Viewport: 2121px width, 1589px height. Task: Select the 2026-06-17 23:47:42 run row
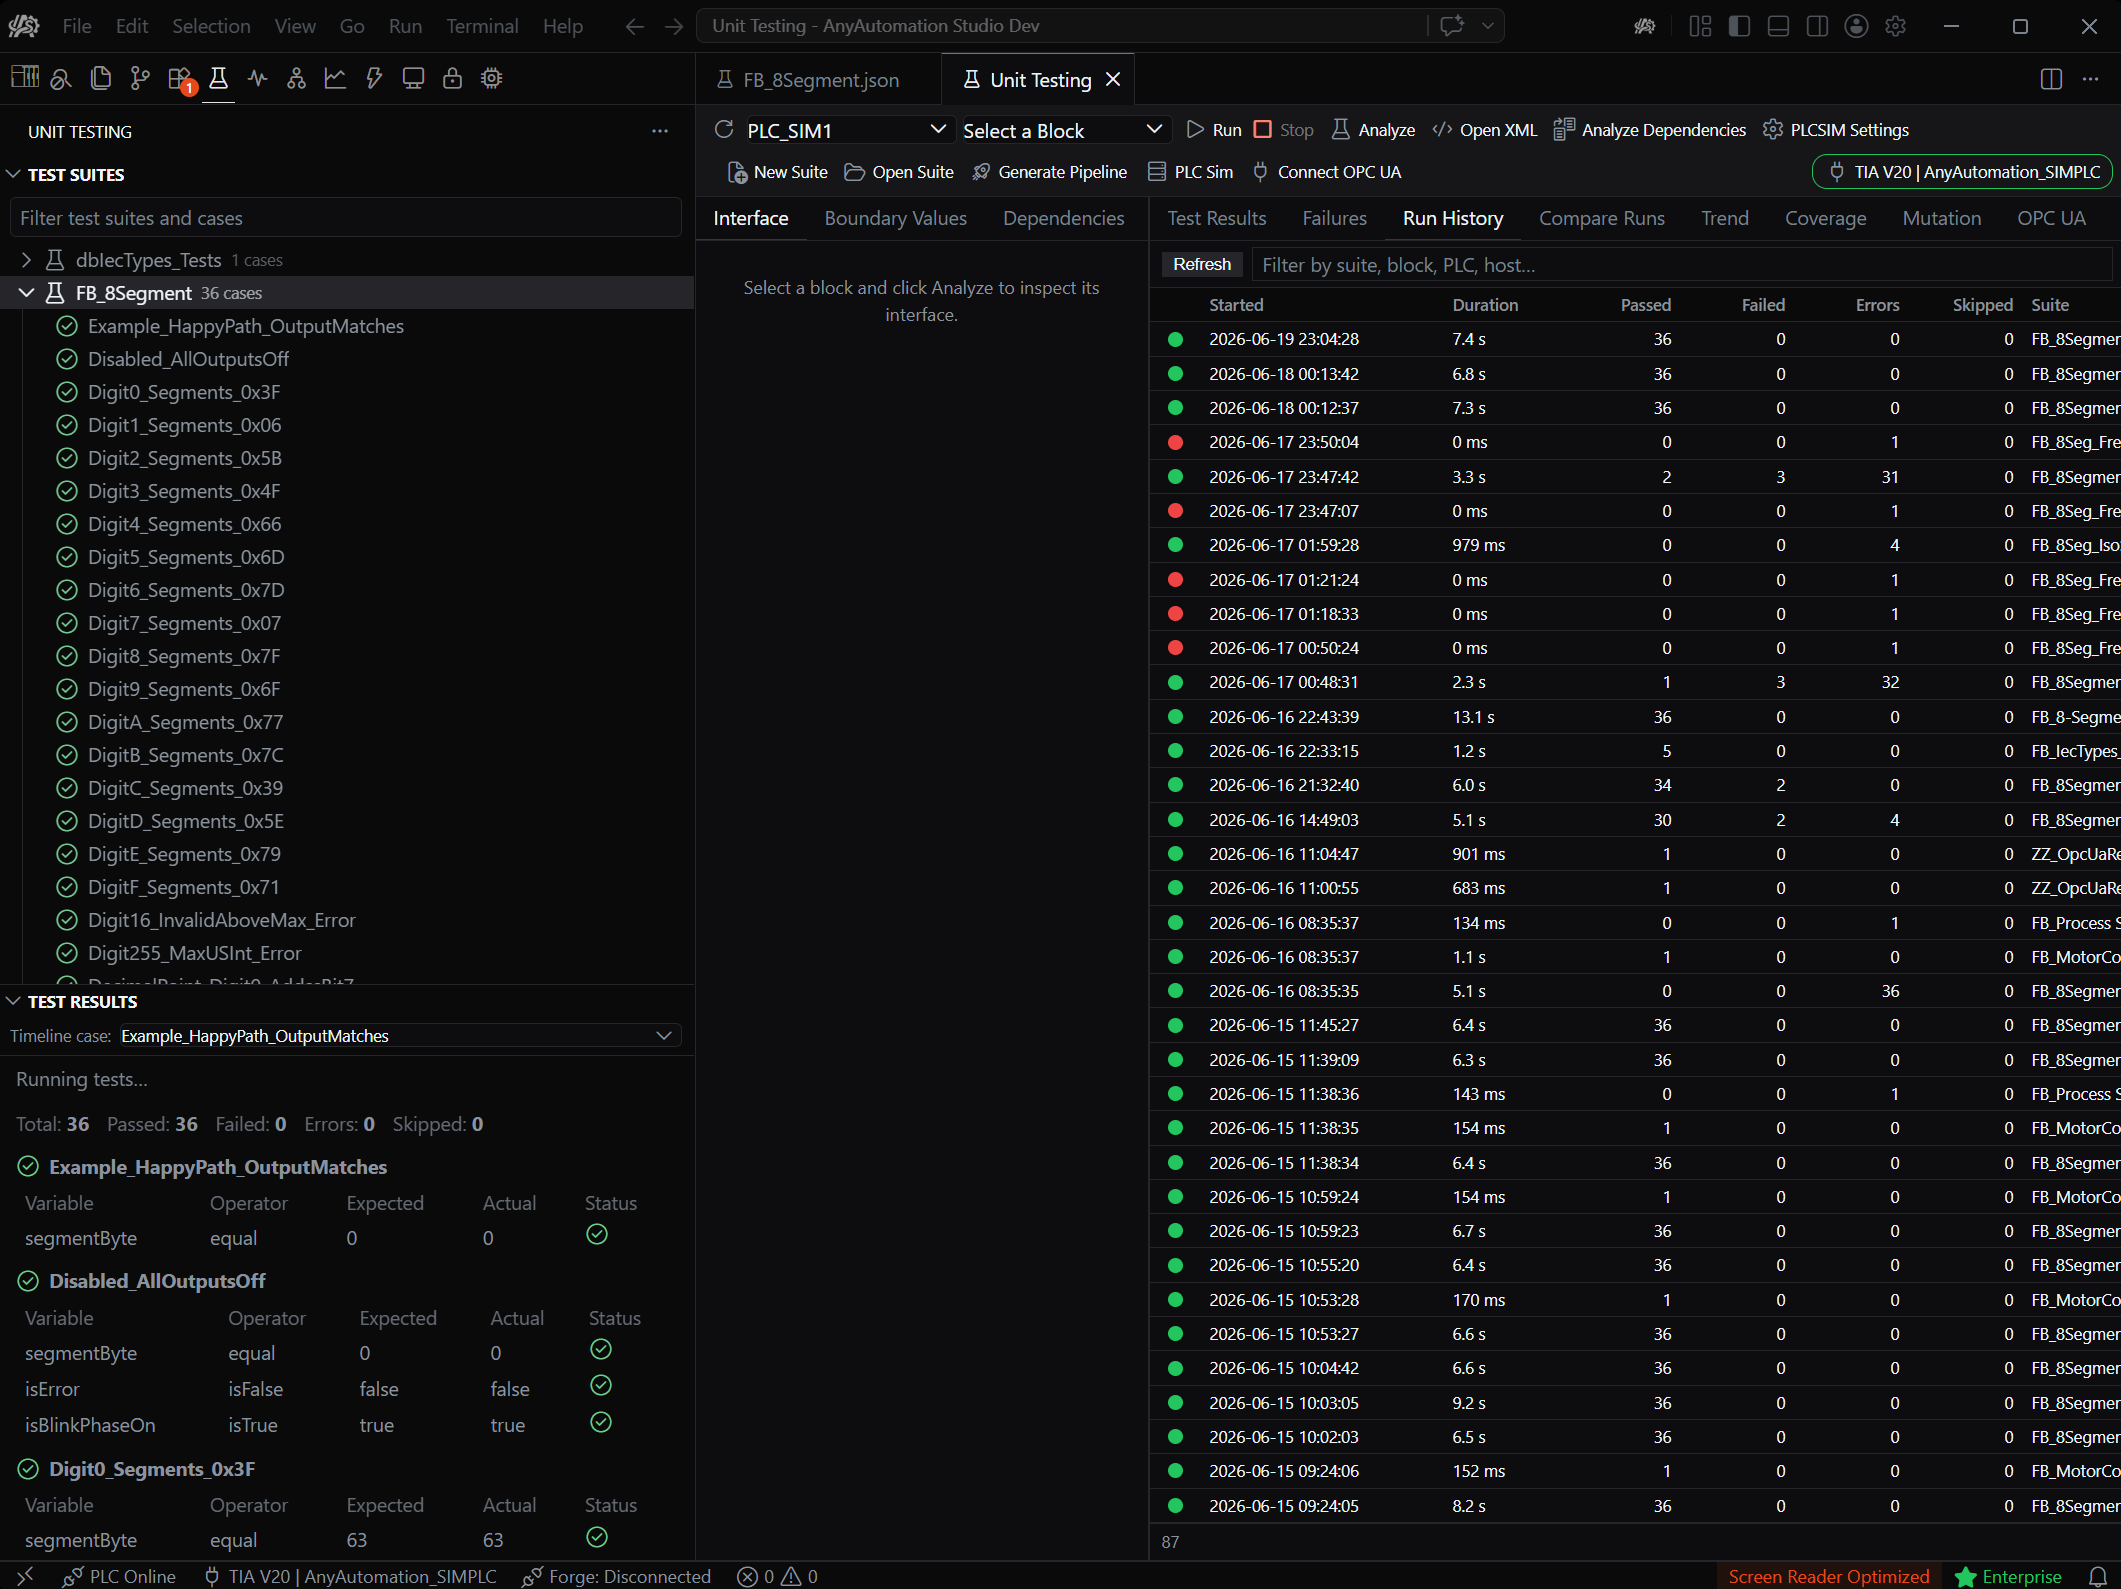1635,477
